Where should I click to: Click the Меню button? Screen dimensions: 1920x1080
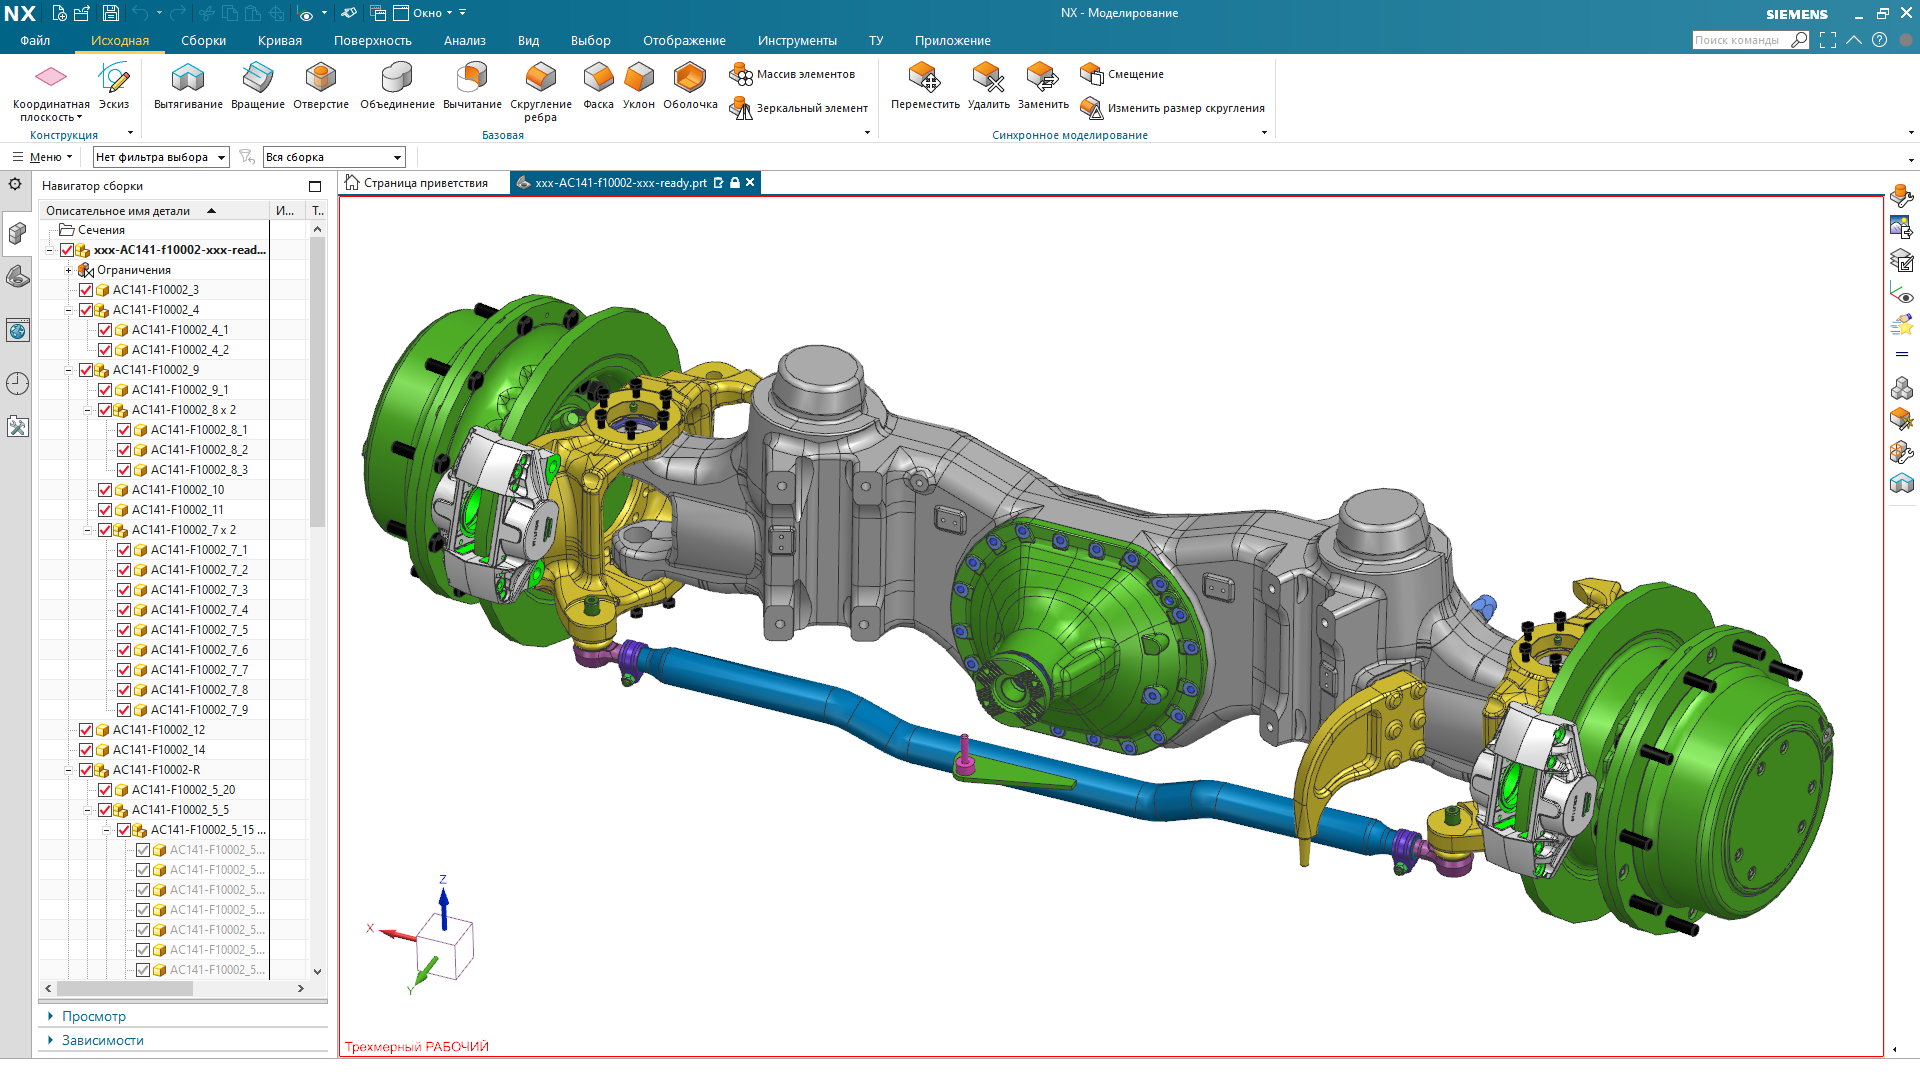click(44, 157)
